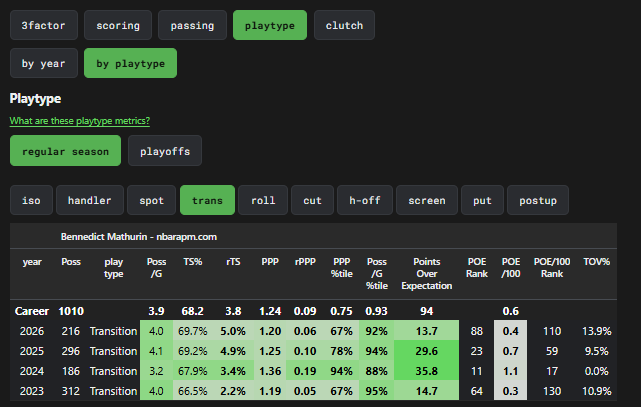Screen dimensions: 641x407
Task: Click the 1.36 PPP cell for 2024
Action: 270,371
